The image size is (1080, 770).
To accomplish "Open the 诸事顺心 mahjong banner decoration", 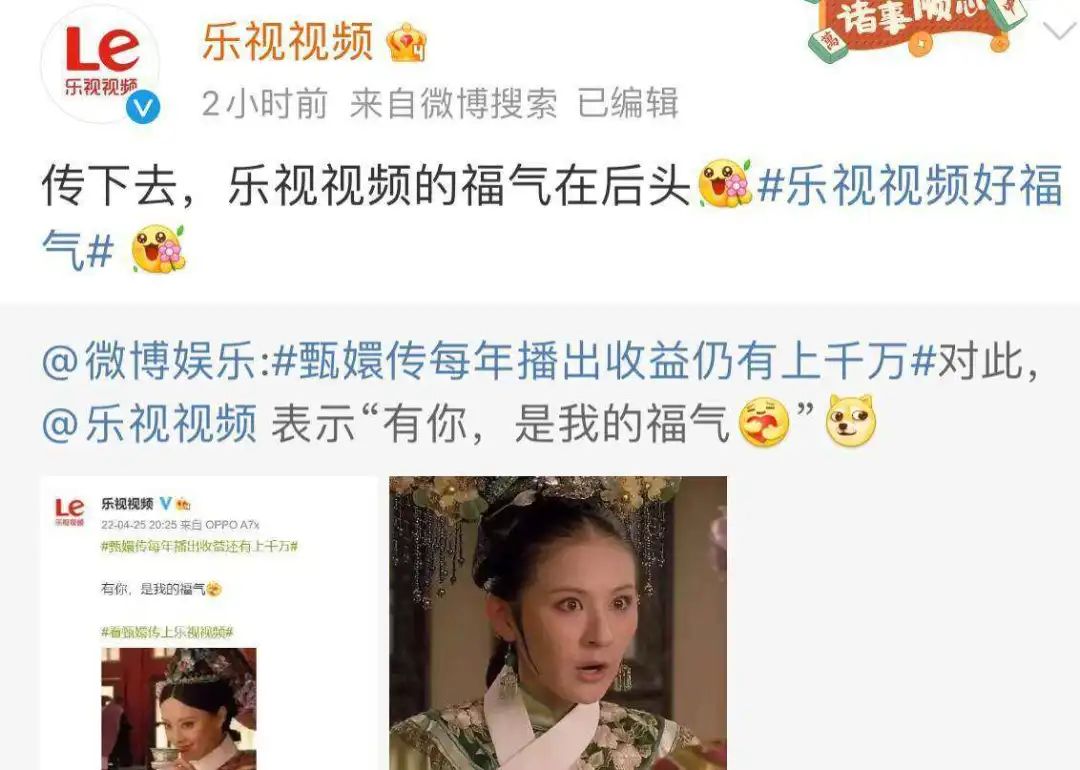I will point(917,28).
